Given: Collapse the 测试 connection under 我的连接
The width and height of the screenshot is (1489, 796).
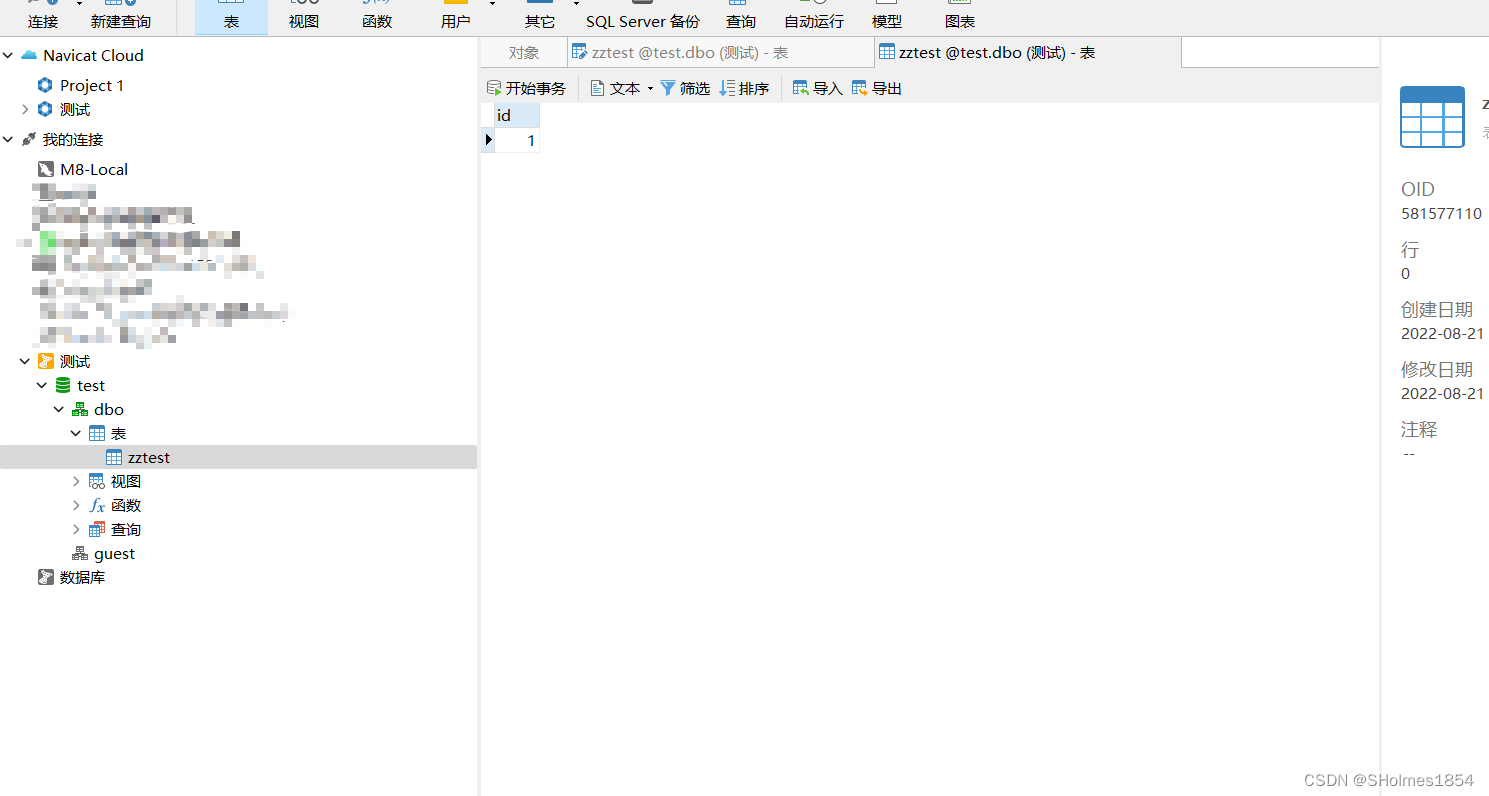Looking at the screenshot, I should tap(25, 361).
